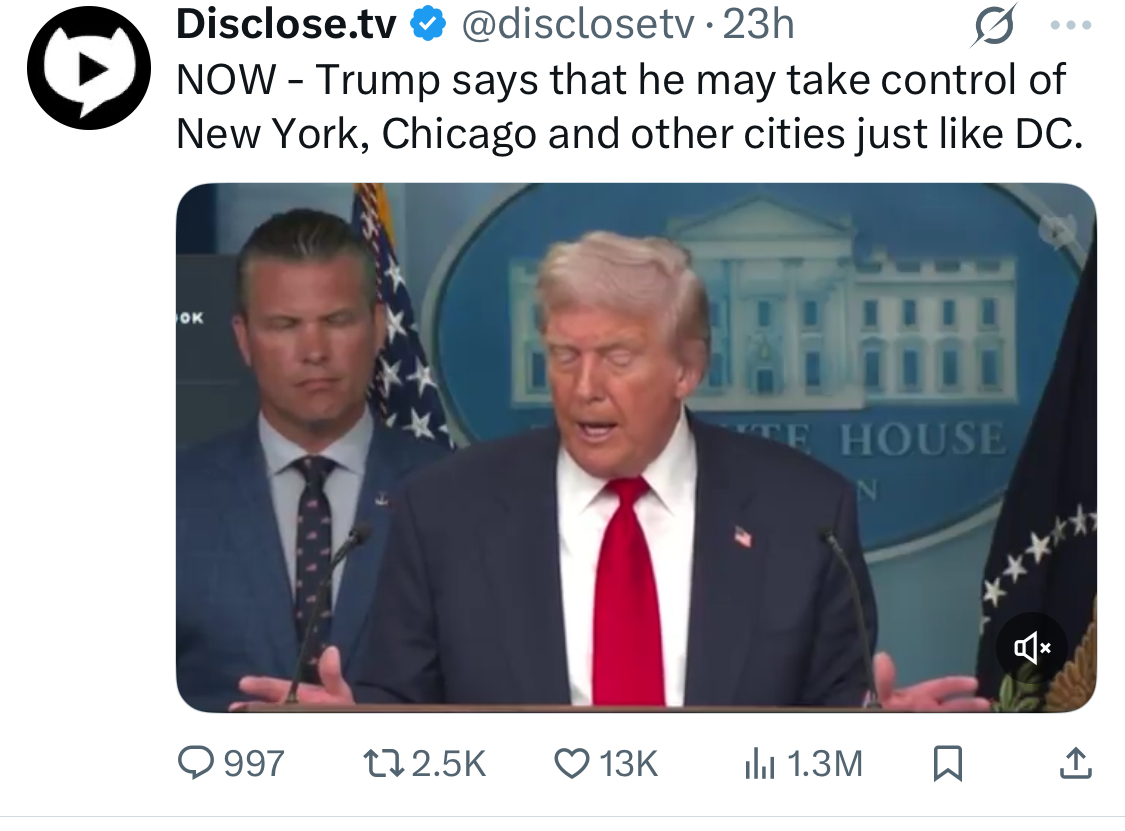1125x831 pixels.
Task: Open the tweet text about Trump and cities
Action: tap(629, 106)
